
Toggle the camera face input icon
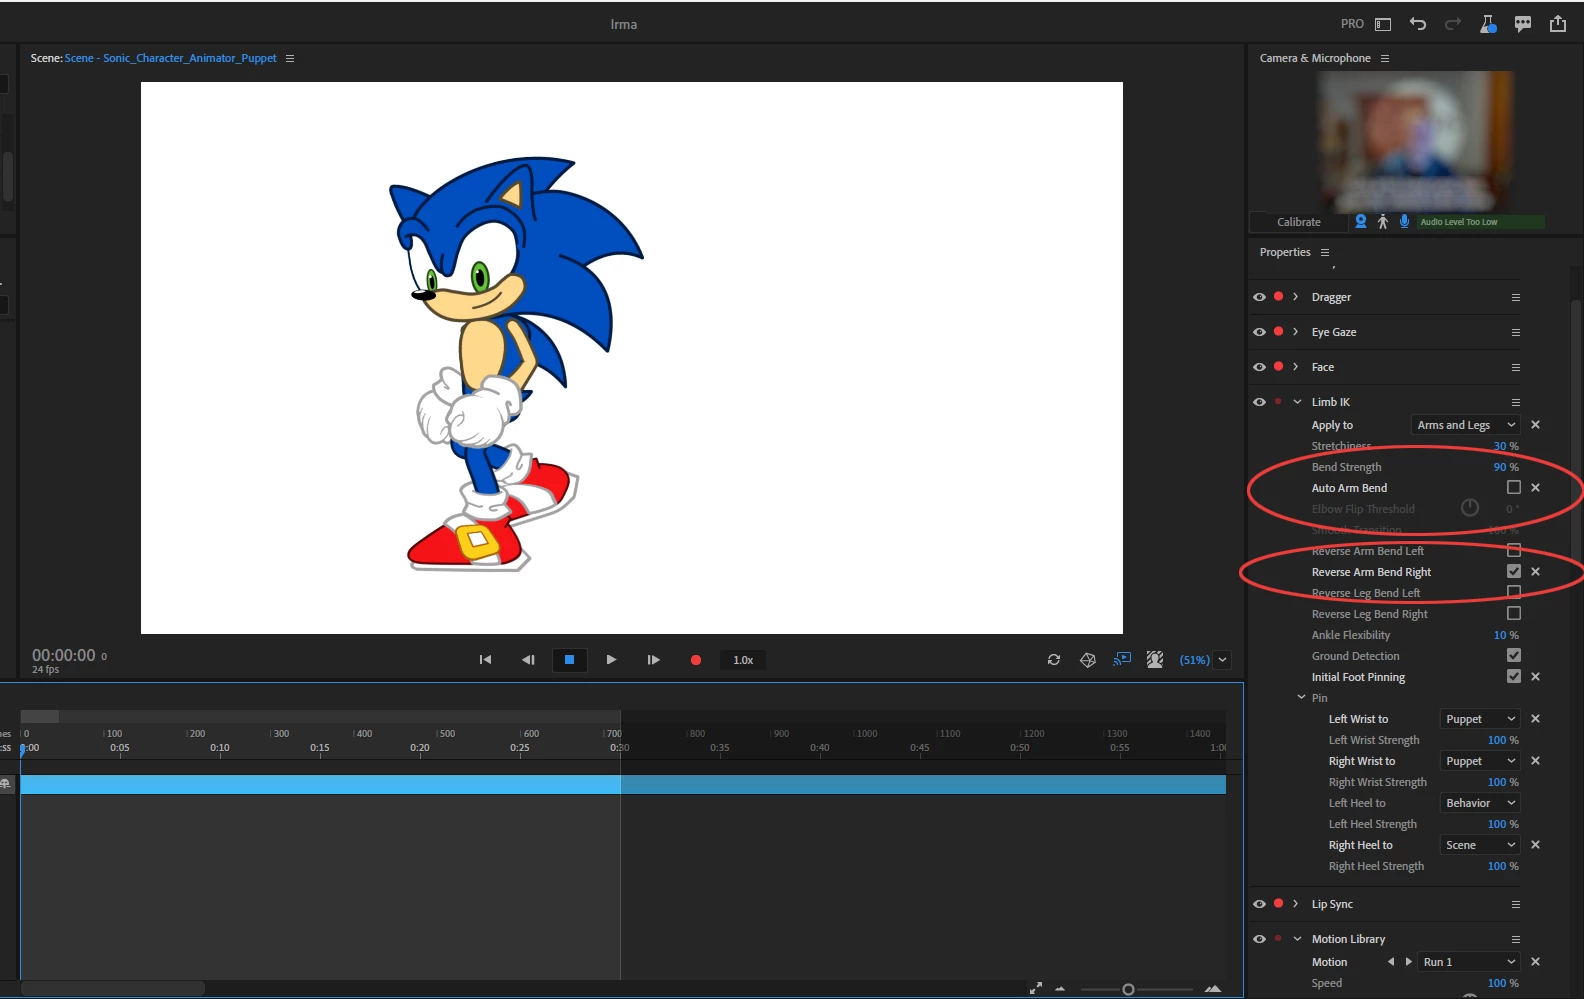1360,222
